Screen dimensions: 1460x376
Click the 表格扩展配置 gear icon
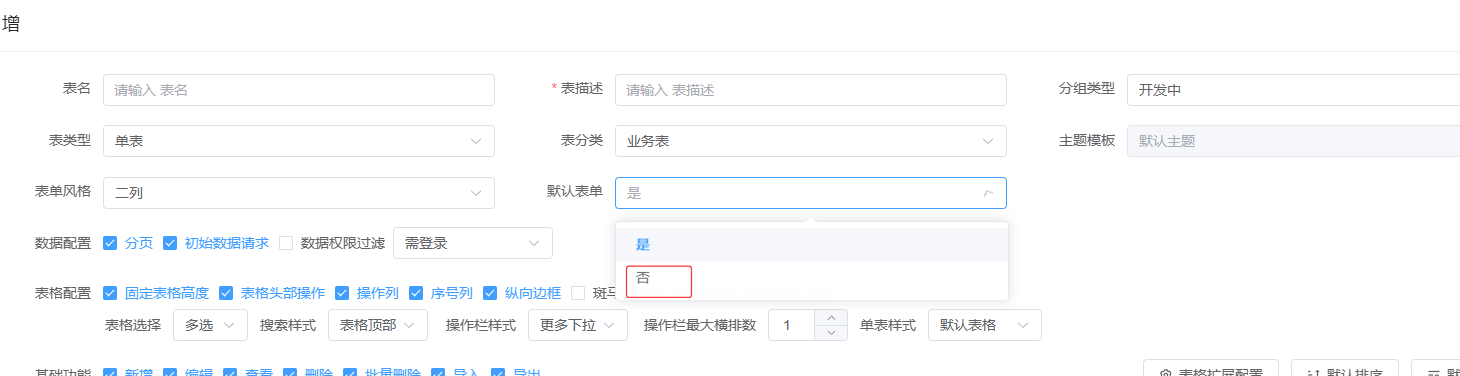pos(1165,373)
